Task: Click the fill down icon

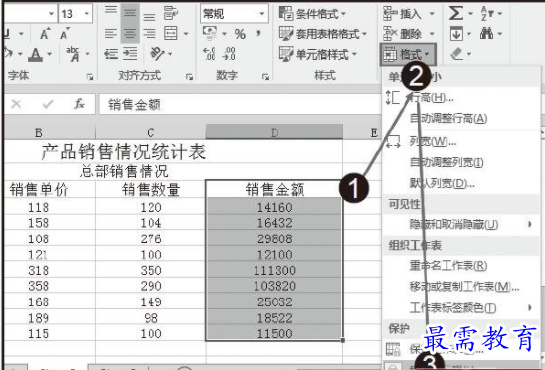Action: click(456, 34)
